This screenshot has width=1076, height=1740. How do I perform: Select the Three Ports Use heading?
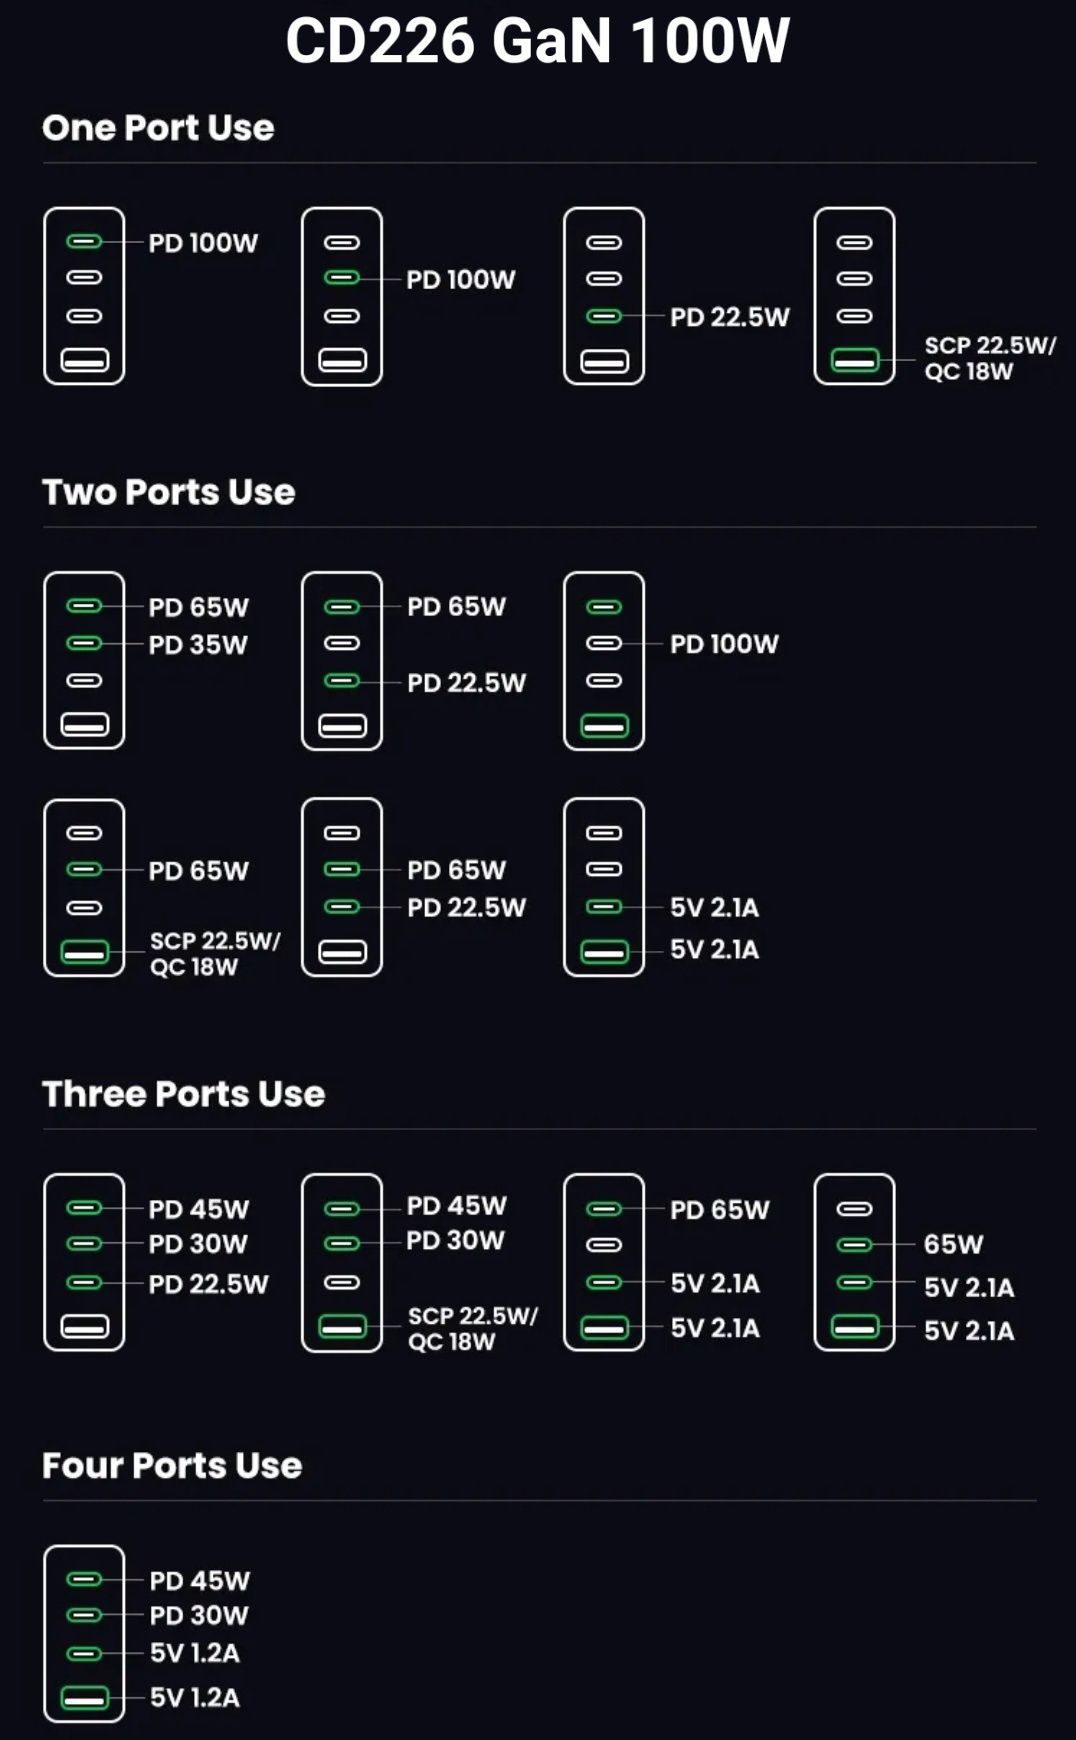click(184, 1094)
